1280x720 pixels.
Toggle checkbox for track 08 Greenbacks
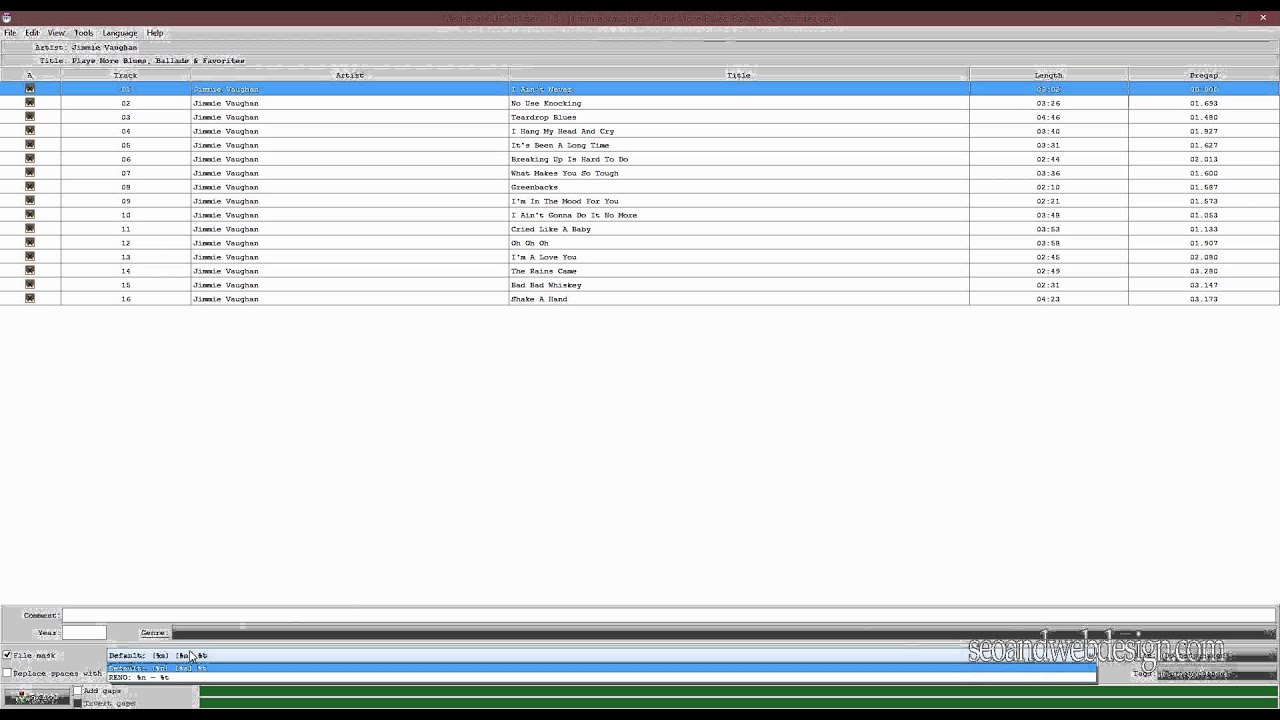[30, 187]
